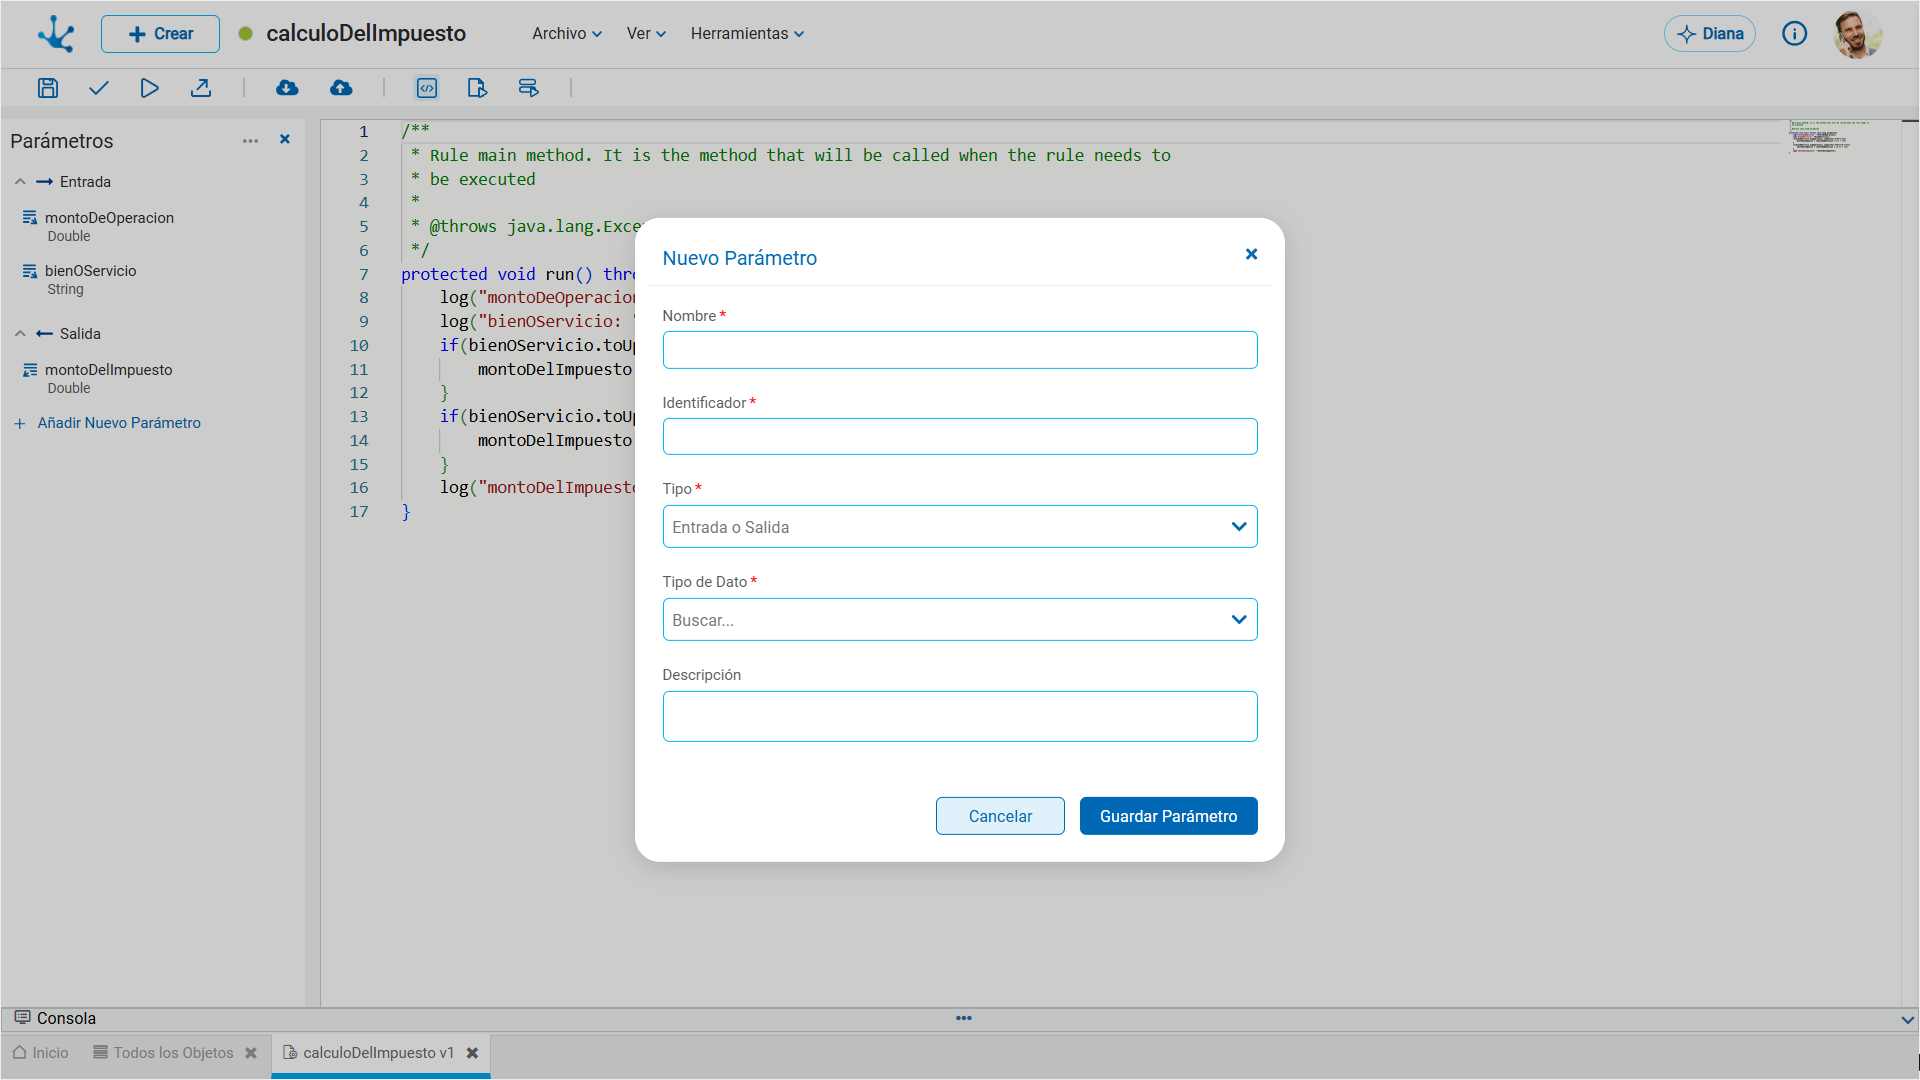Open the Ver menu
The height and width of the screenshot is (1080, 1920).
(x=646, y=34)
